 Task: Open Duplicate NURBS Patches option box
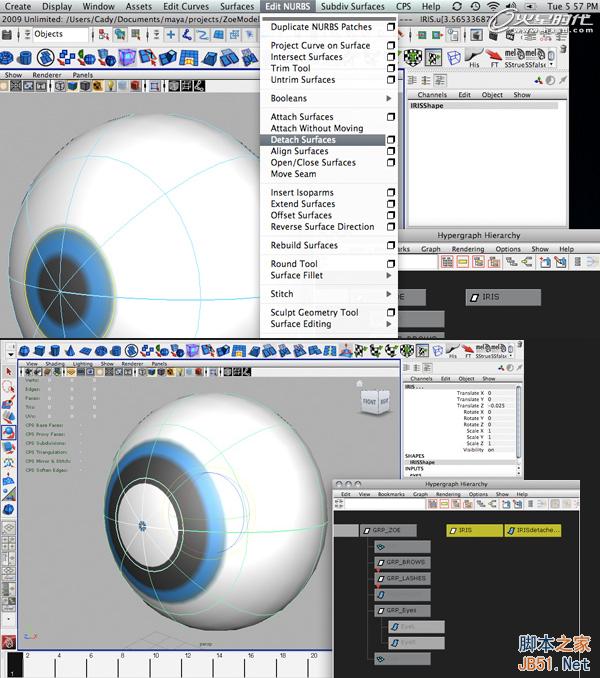[391, 27]
